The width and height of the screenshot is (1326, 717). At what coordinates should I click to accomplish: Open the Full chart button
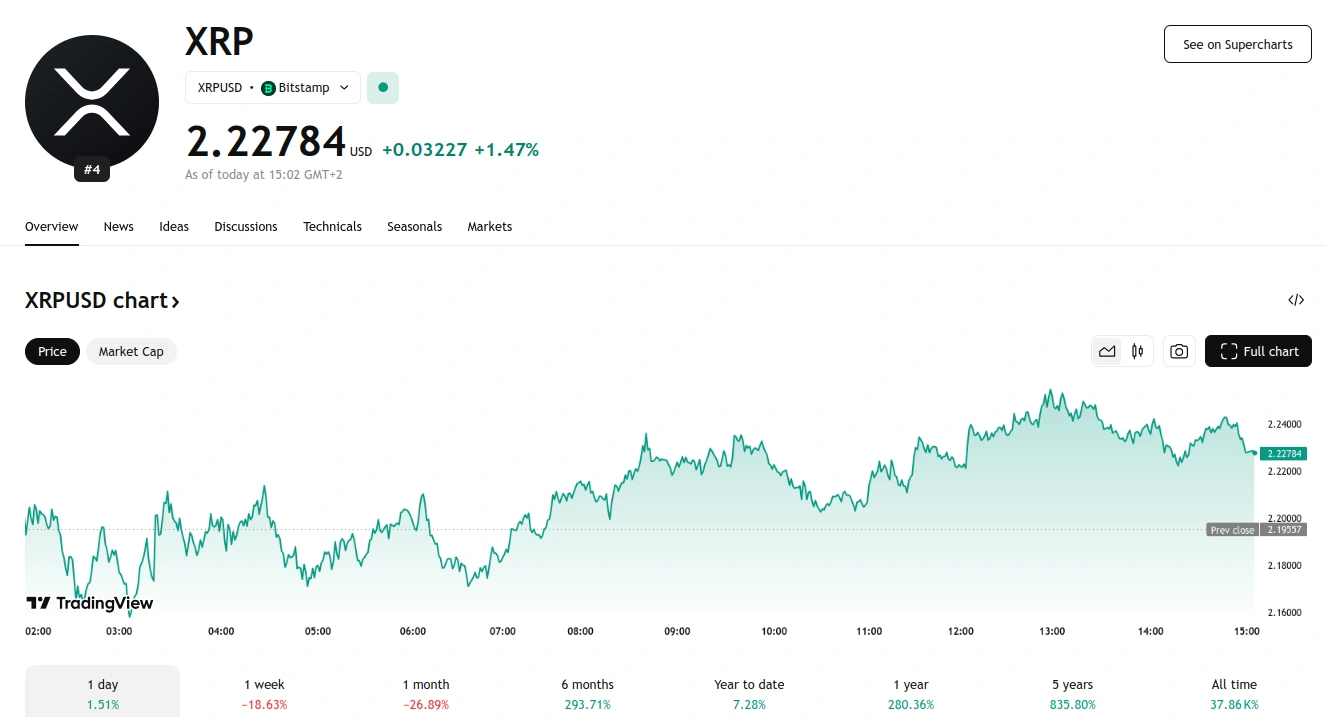[1258, 351]
